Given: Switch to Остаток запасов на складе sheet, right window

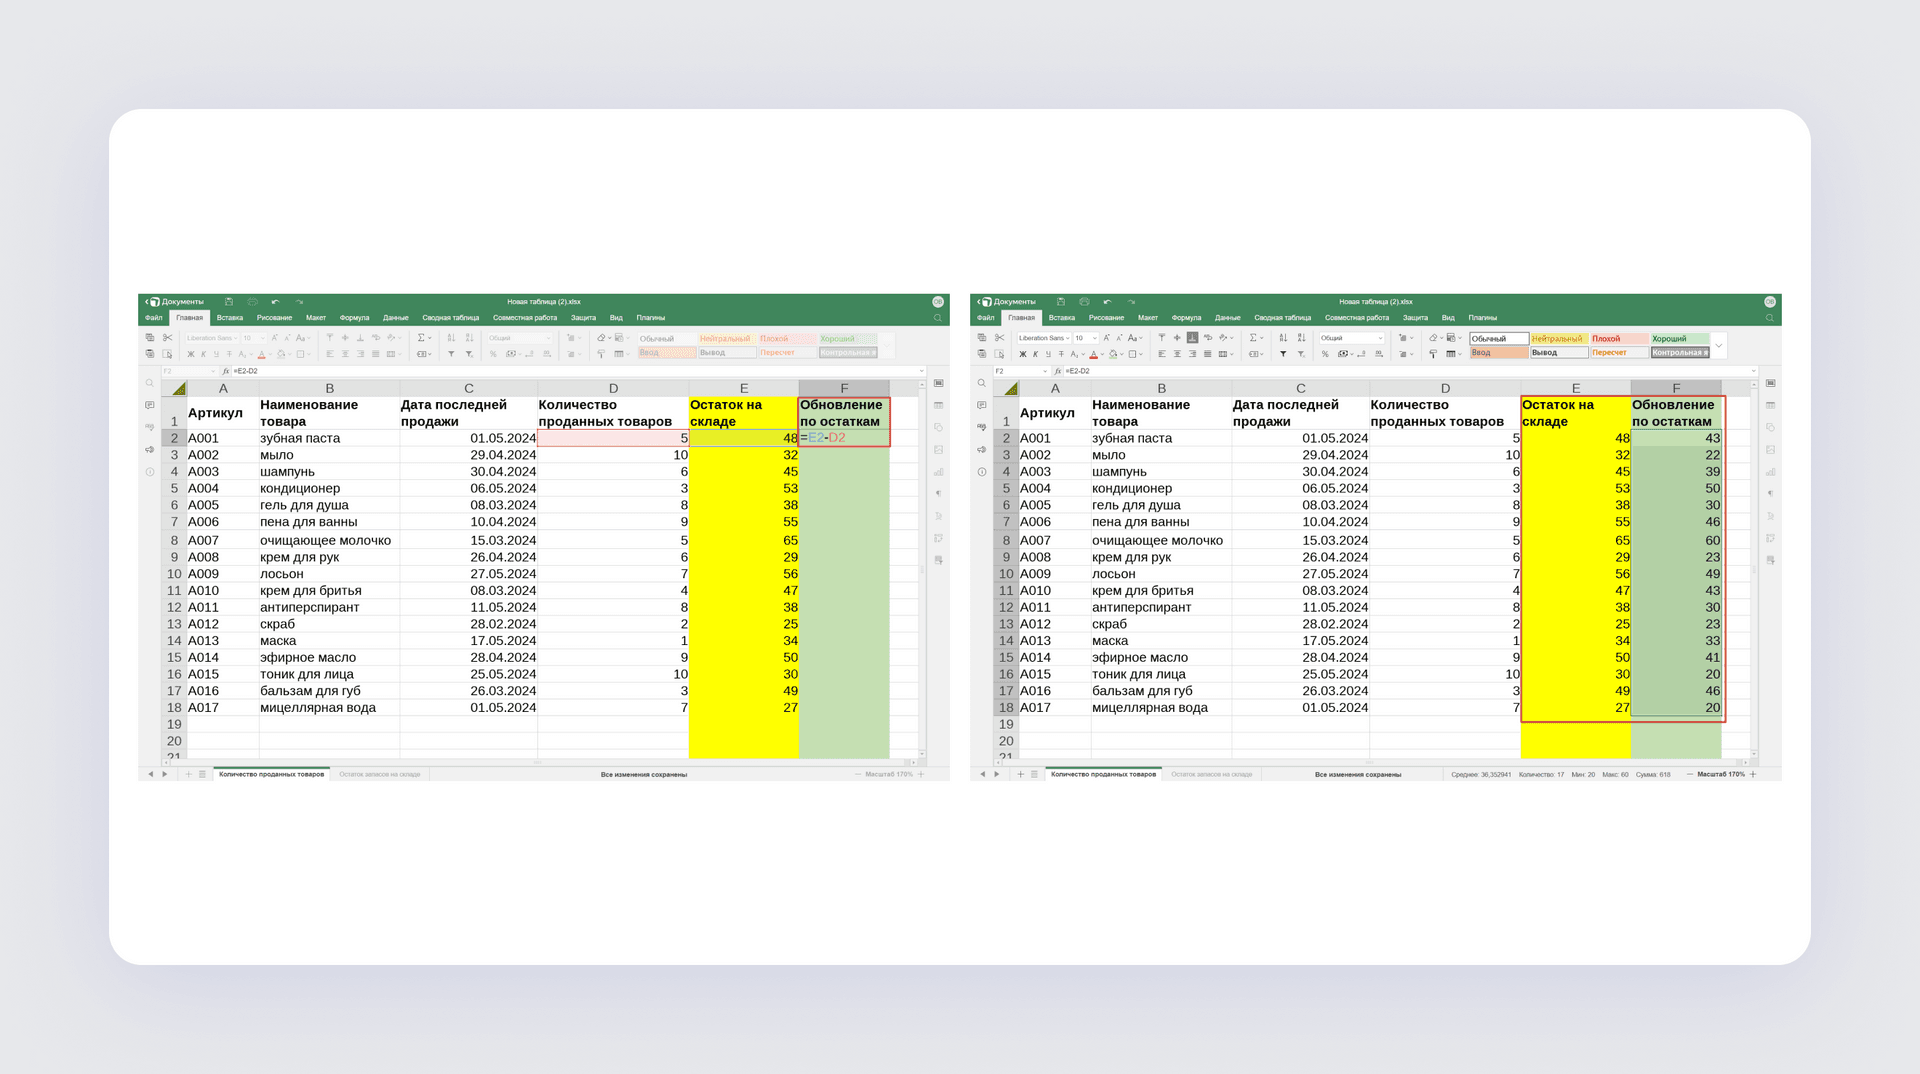Looking at the screenshot, I should point(1211,774).
